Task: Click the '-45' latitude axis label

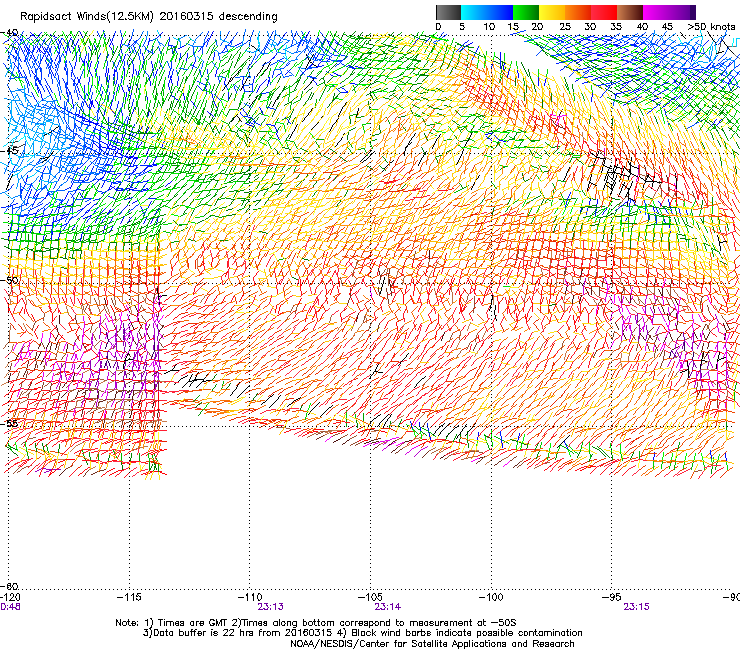Action: pos(9,151)
